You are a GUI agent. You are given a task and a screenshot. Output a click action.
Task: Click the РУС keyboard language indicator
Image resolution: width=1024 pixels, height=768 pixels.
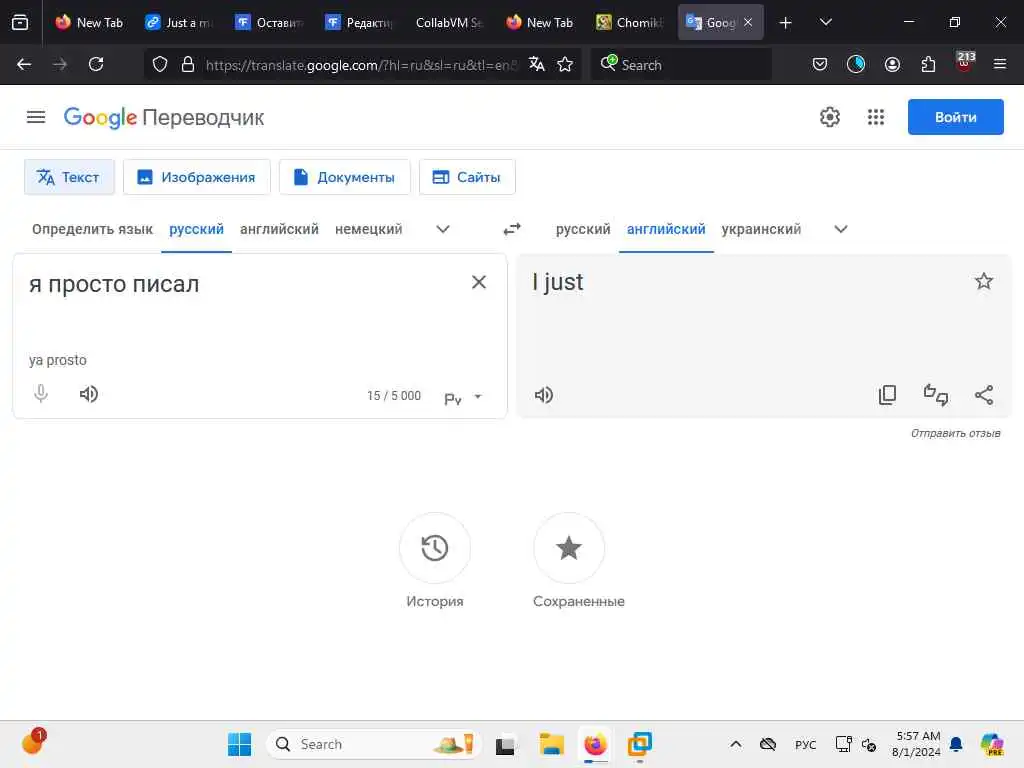[805, 744]
